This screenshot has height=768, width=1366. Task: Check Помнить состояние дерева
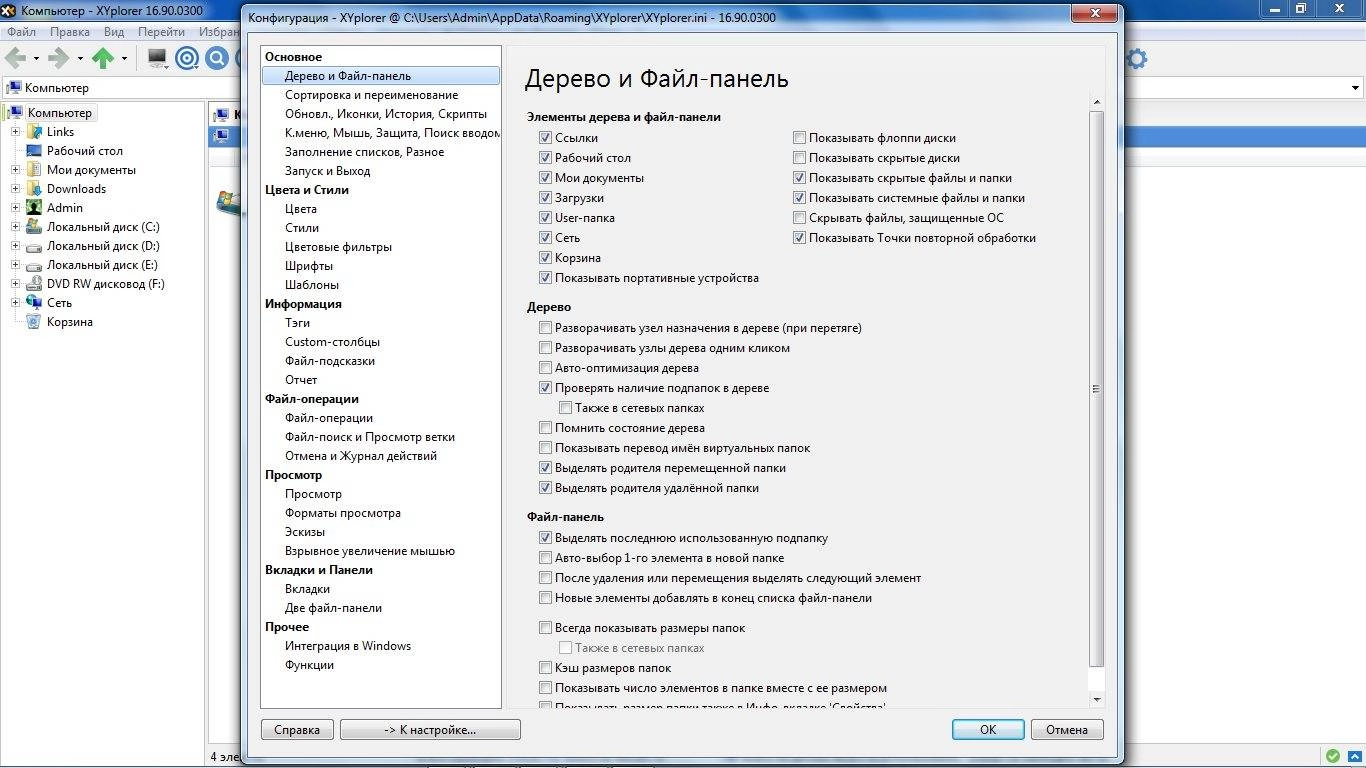pyautogui.click(x=545, y=428)
